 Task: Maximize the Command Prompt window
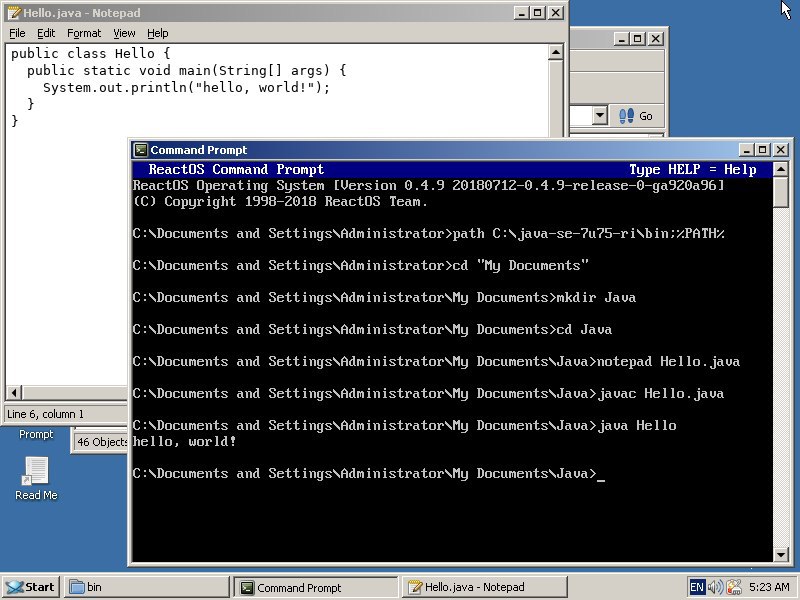pos(763,149)
